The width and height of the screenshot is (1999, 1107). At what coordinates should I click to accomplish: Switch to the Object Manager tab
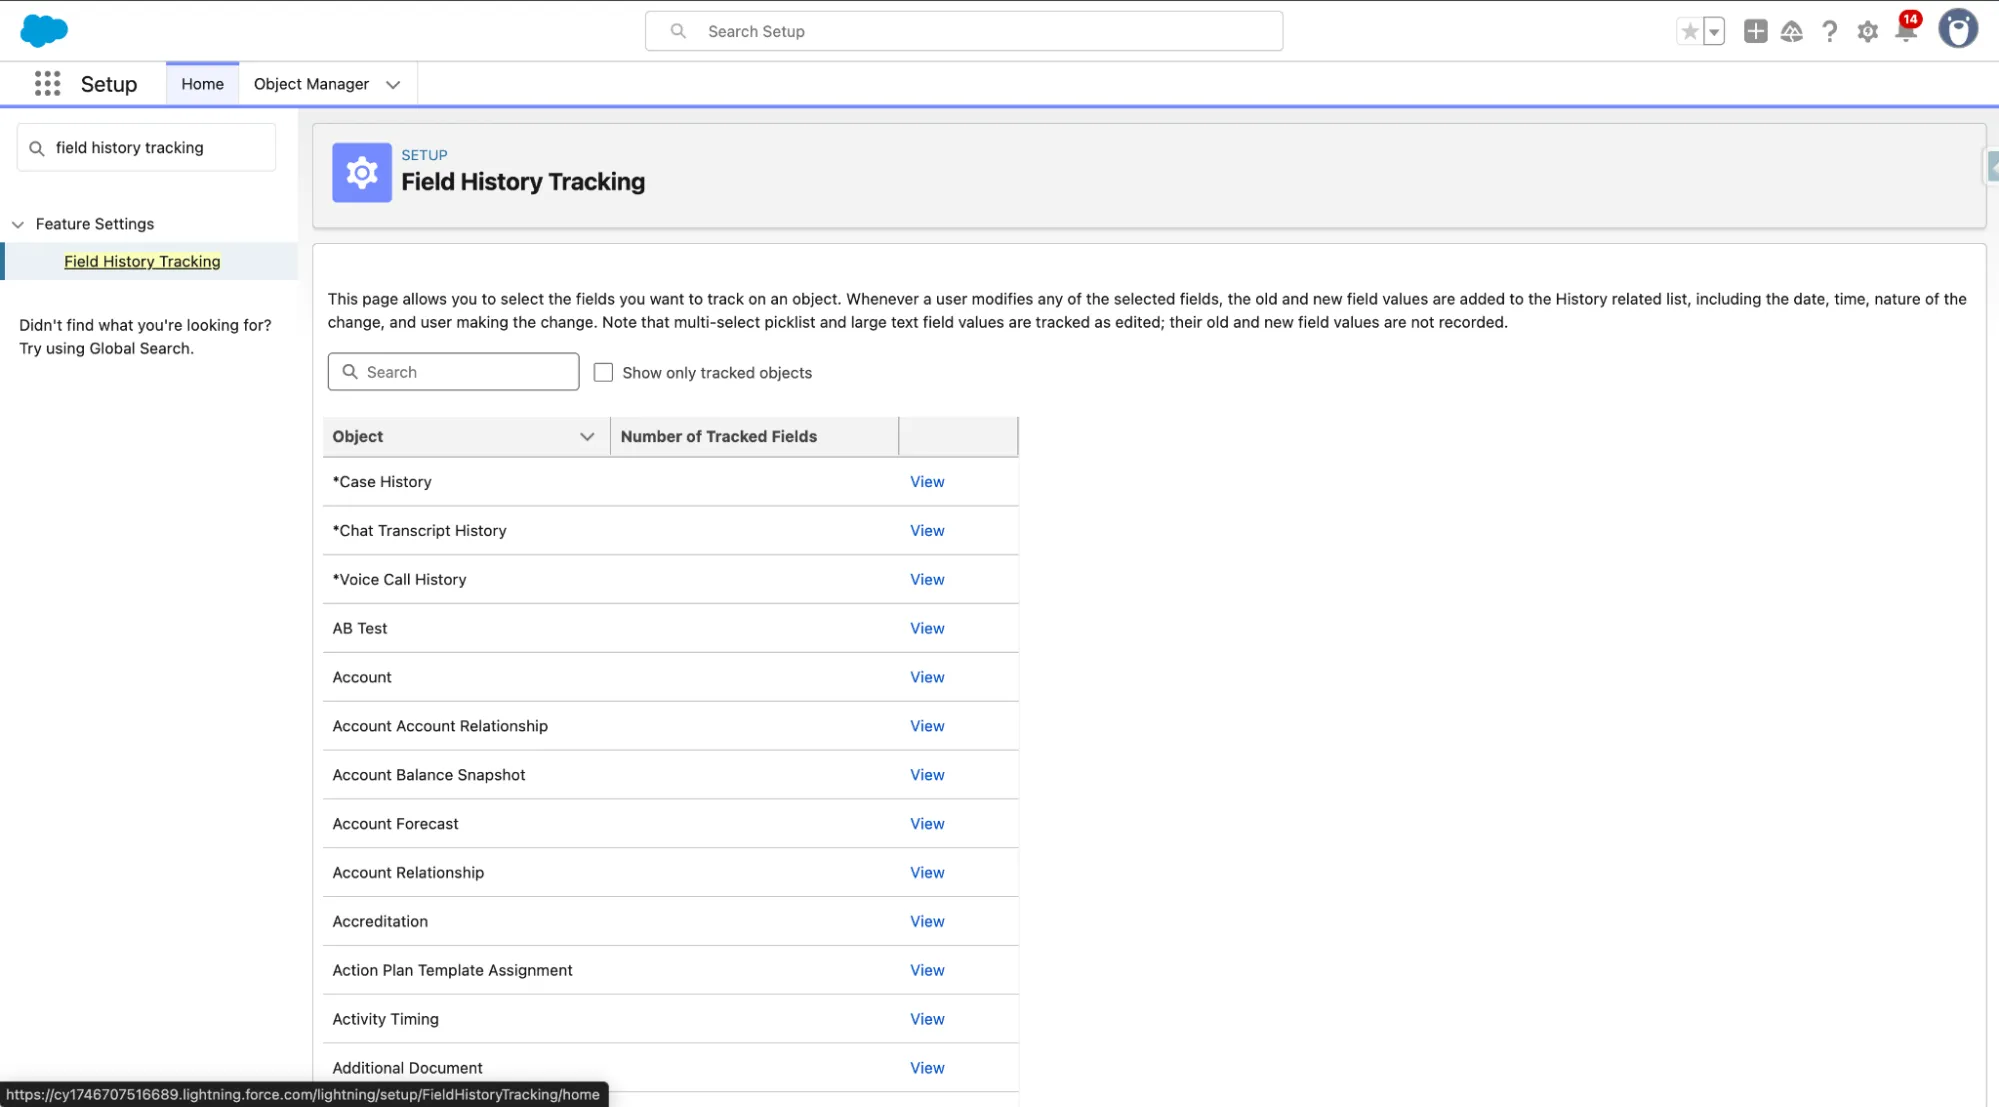(311, 84)
